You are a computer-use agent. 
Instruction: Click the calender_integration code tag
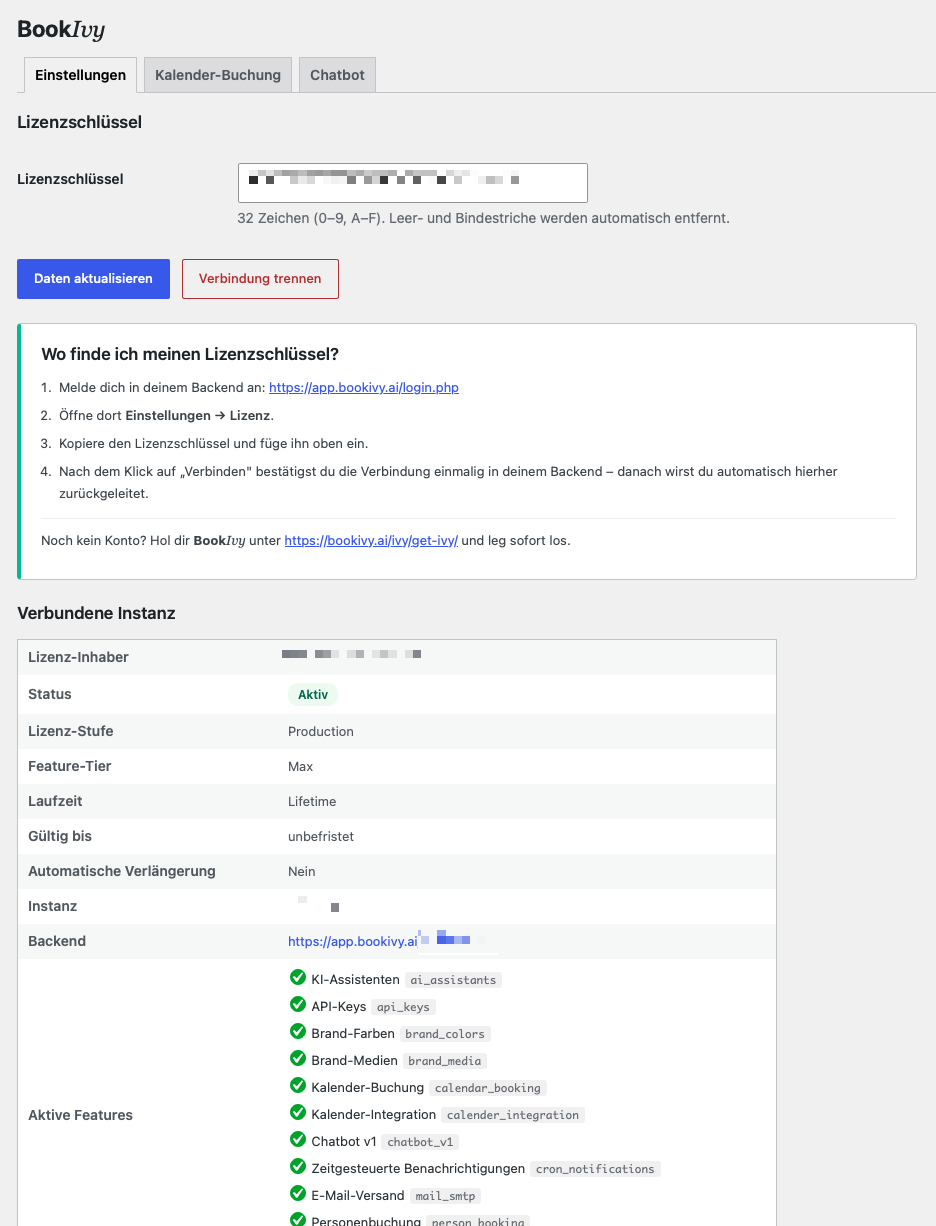click(x=513, y=1115)
